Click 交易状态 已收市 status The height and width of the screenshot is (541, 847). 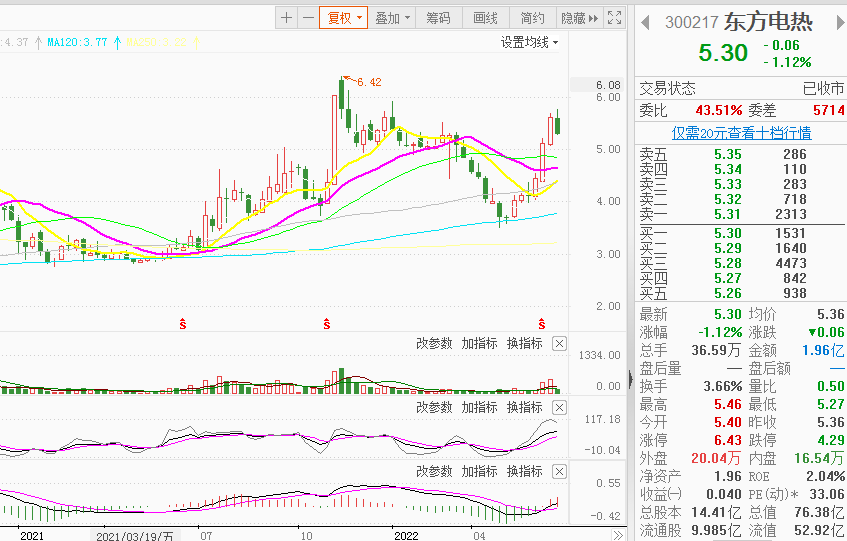[823, 88]
